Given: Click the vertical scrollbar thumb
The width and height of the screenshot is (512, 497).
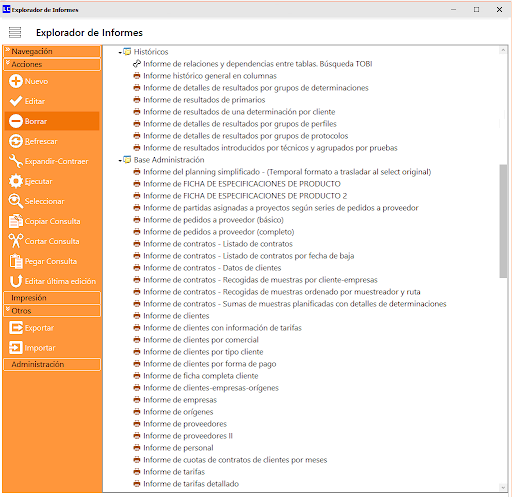Looking at the screenshot, I should tap(503, 221).
